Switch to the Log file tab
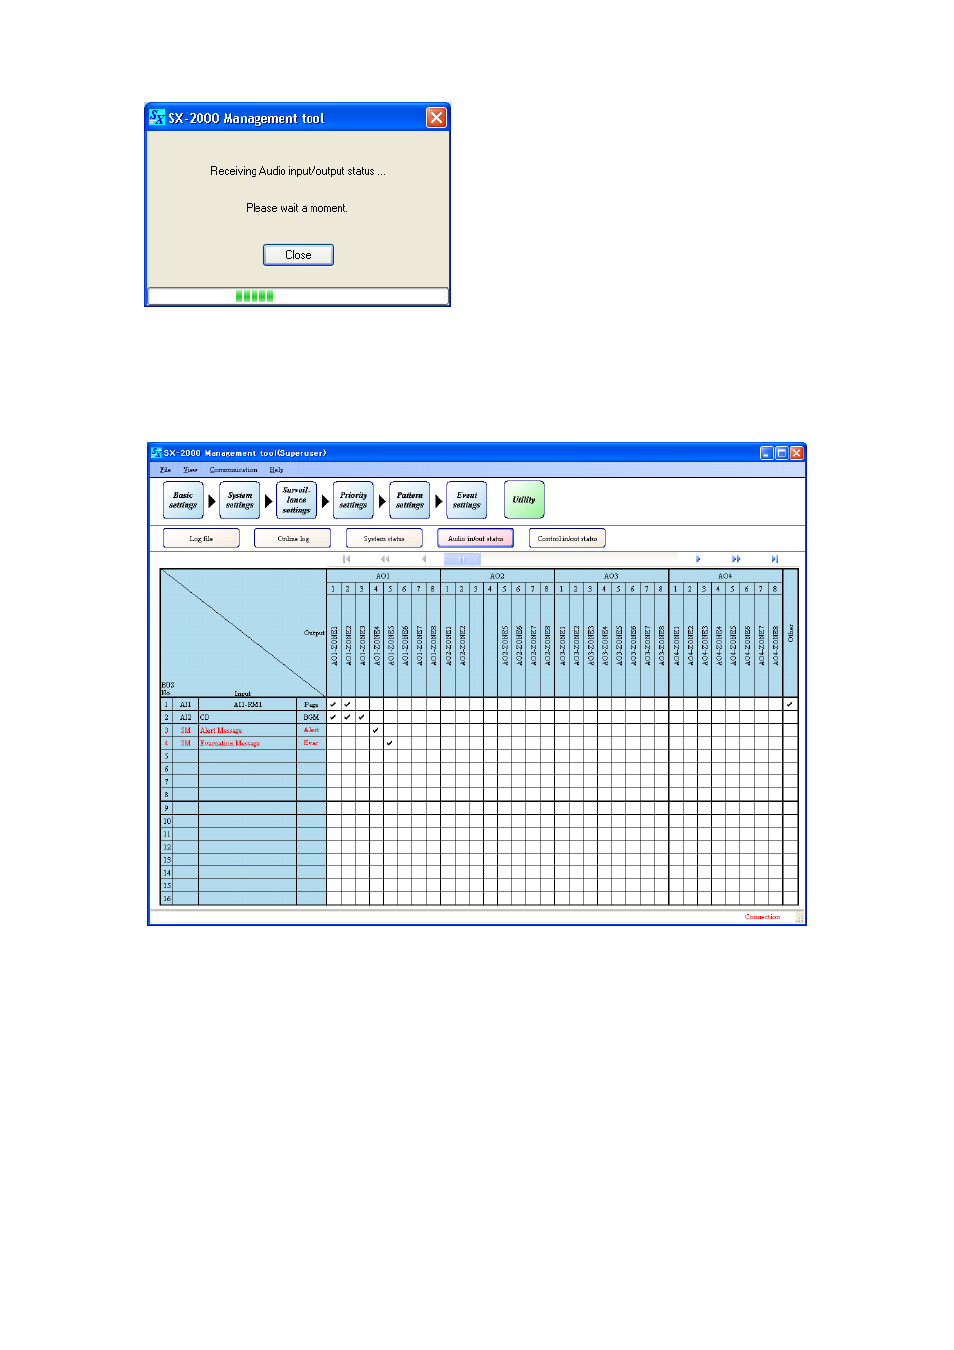 pos(201,538)
